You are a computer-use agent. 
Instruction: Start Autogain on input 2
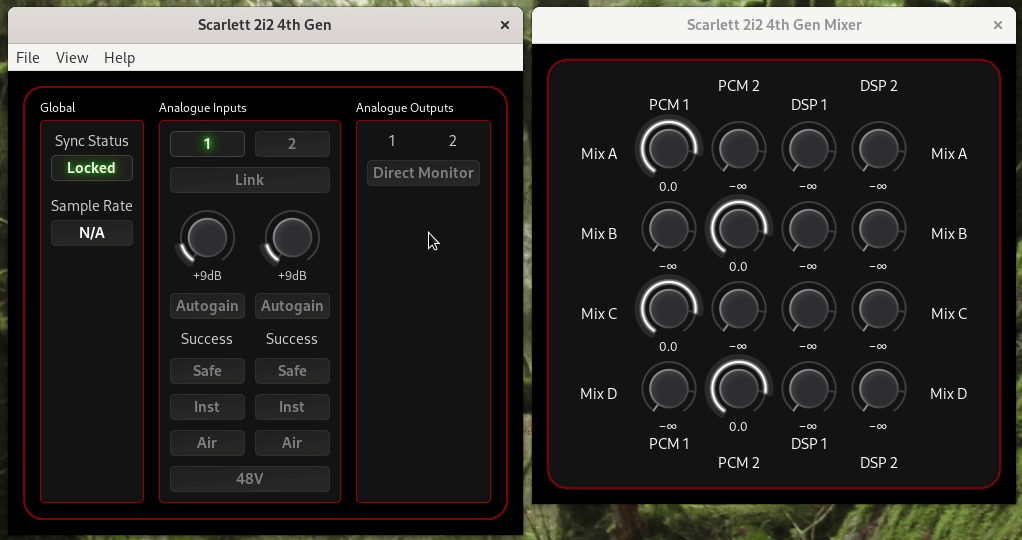pos(292,306)
